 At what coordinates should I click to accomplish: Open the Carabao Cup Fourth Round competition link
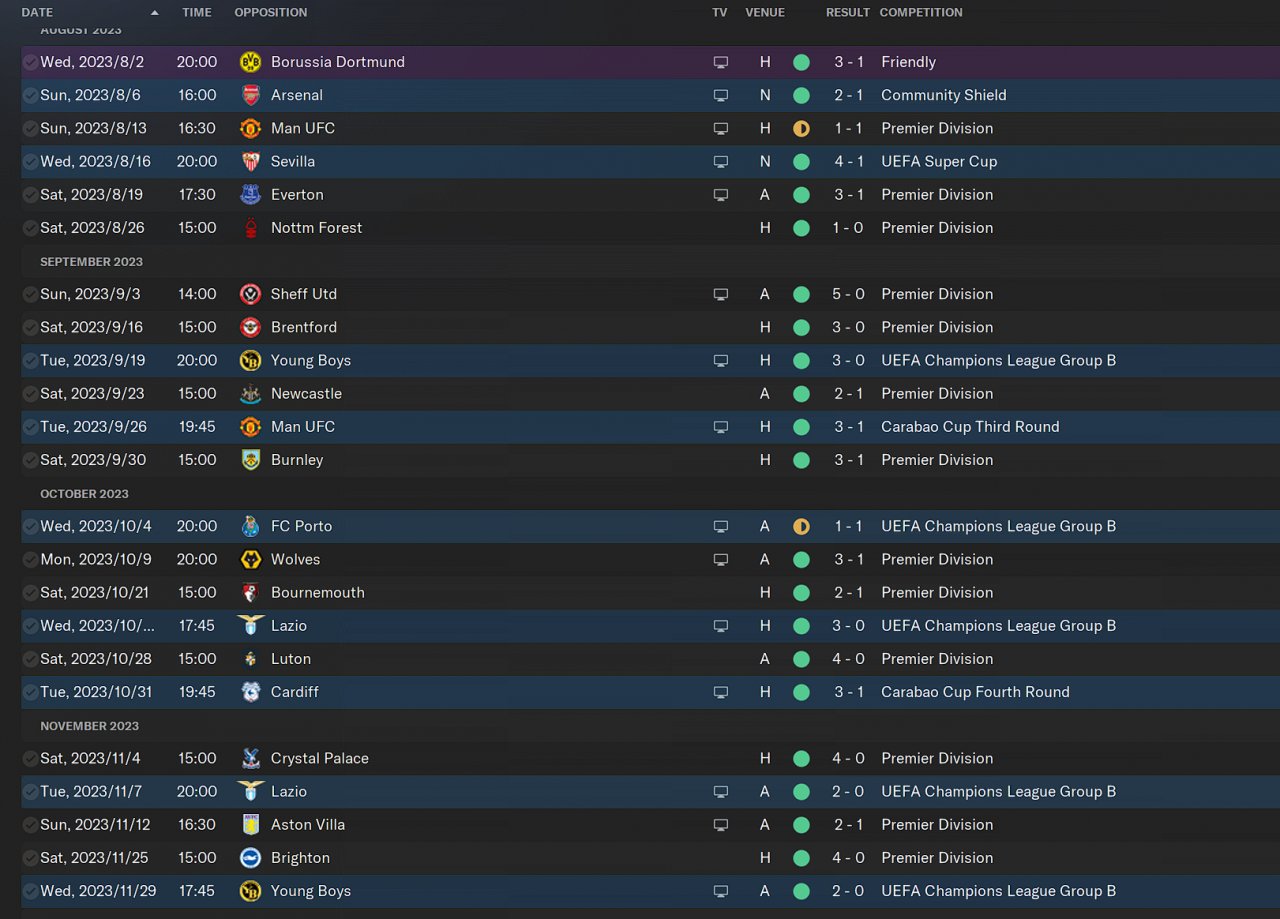[x=974, y=692]
